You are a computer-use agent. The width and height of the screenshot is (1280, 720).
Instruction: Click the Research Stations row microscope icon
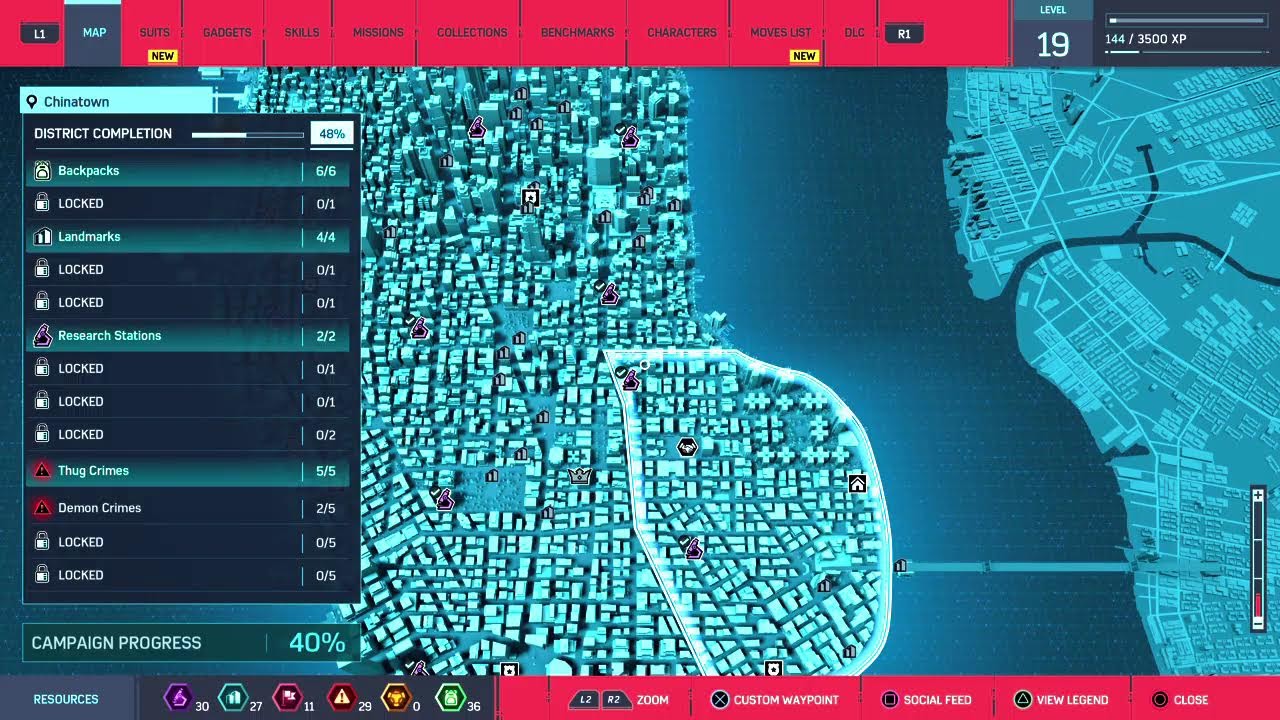click(x=42, y=336)
